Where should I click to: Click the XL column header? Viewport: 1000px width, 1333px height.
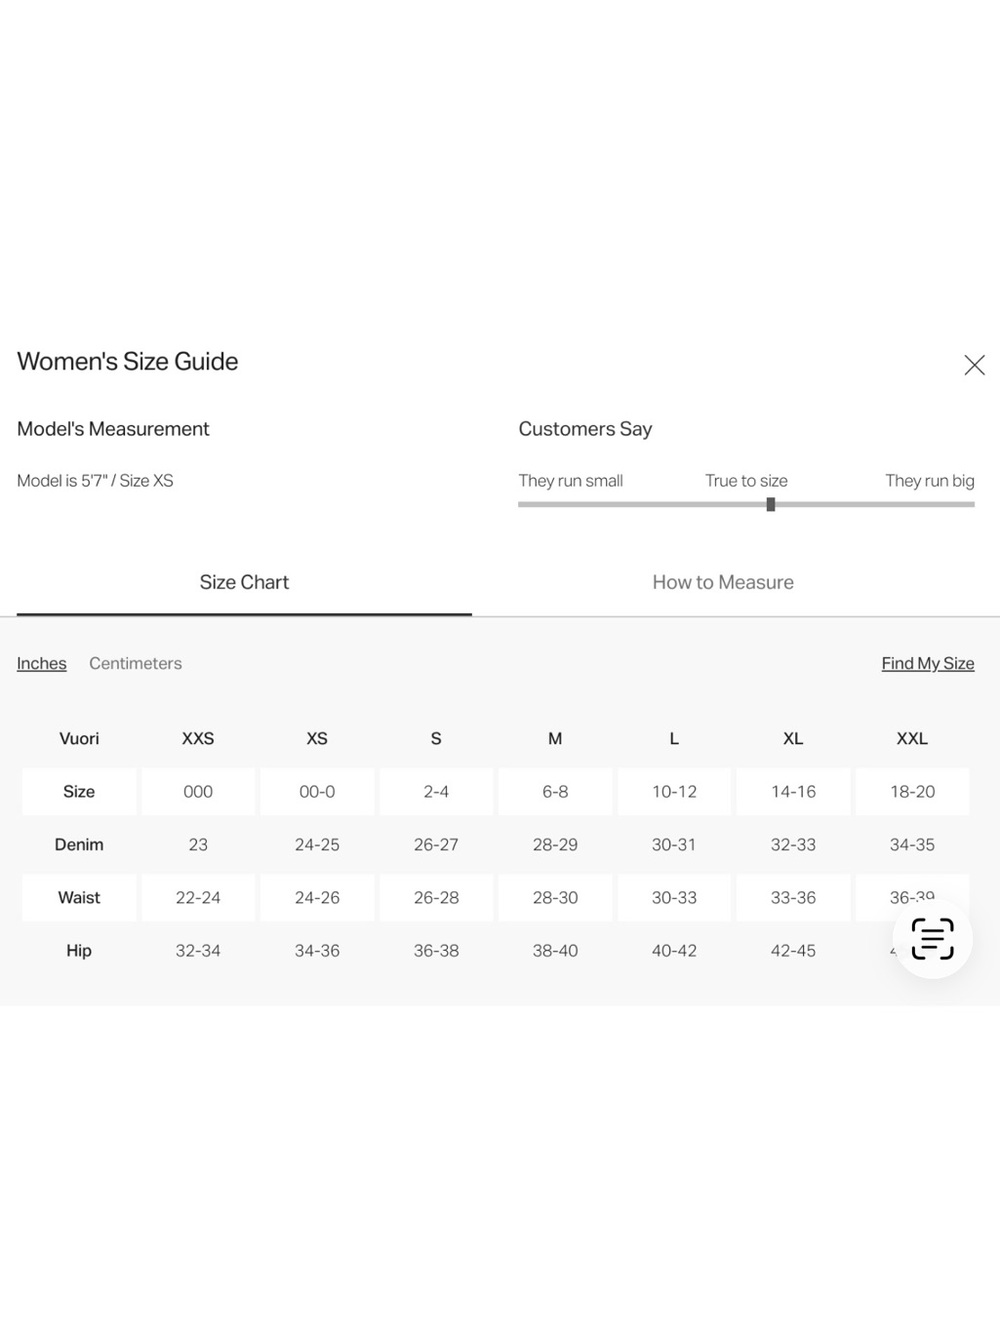(x=793, y=738)
